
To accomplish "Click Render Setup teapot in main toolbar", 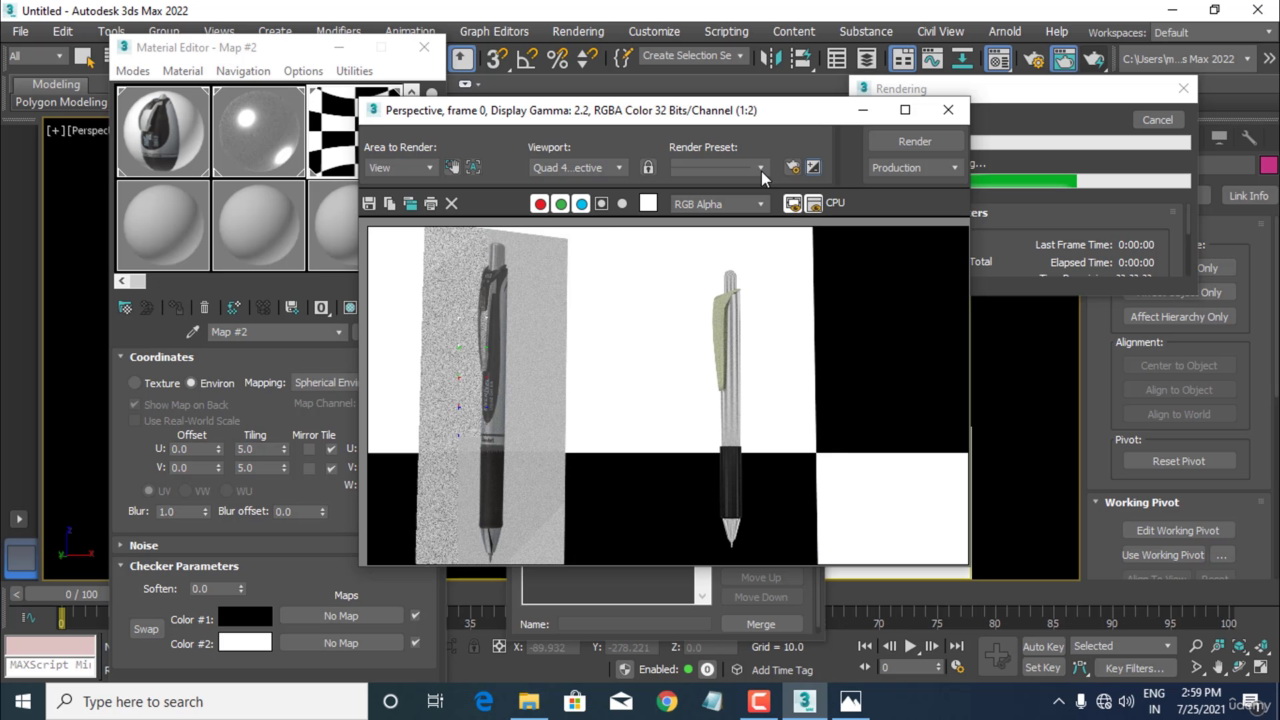I will (x=1034, y=59).
